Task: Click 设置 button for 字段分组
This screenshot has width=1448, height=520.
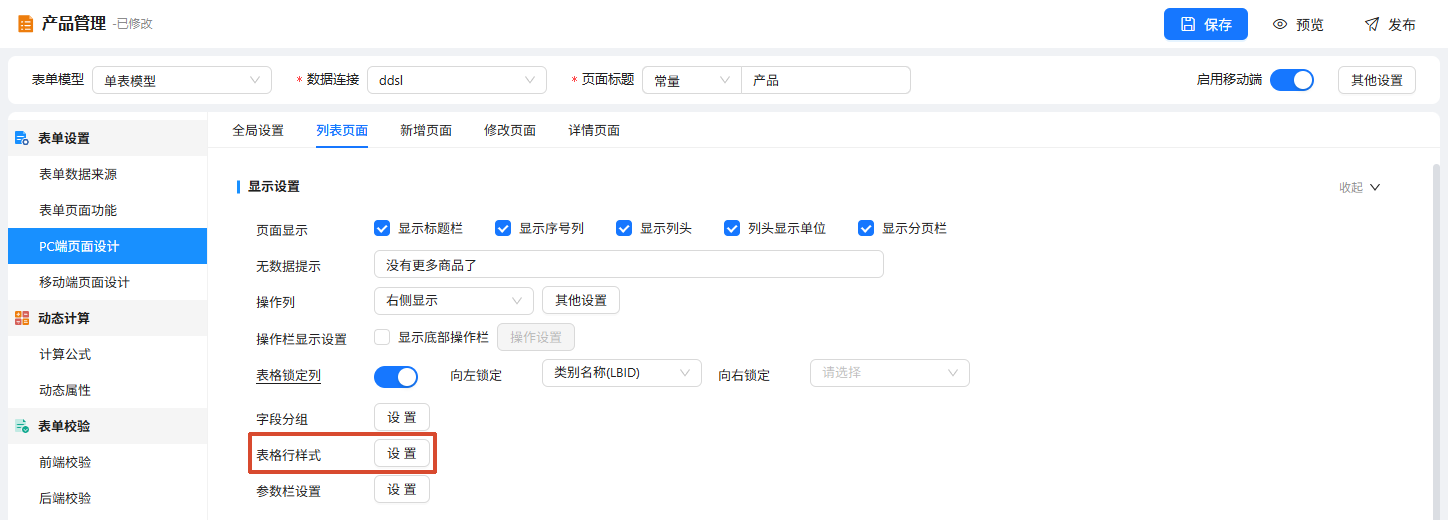Action: pos(402,417)
